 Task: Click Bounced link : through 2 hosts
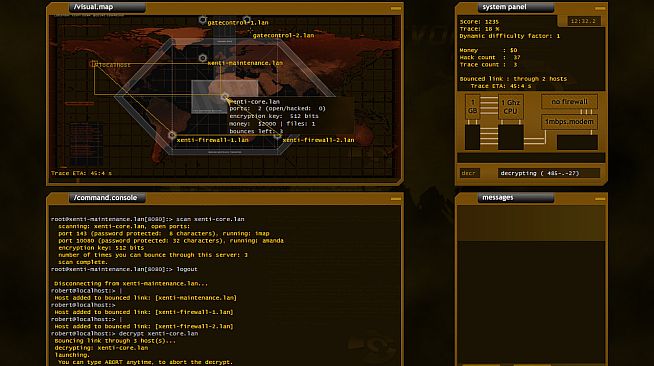[x=513, y=79]
